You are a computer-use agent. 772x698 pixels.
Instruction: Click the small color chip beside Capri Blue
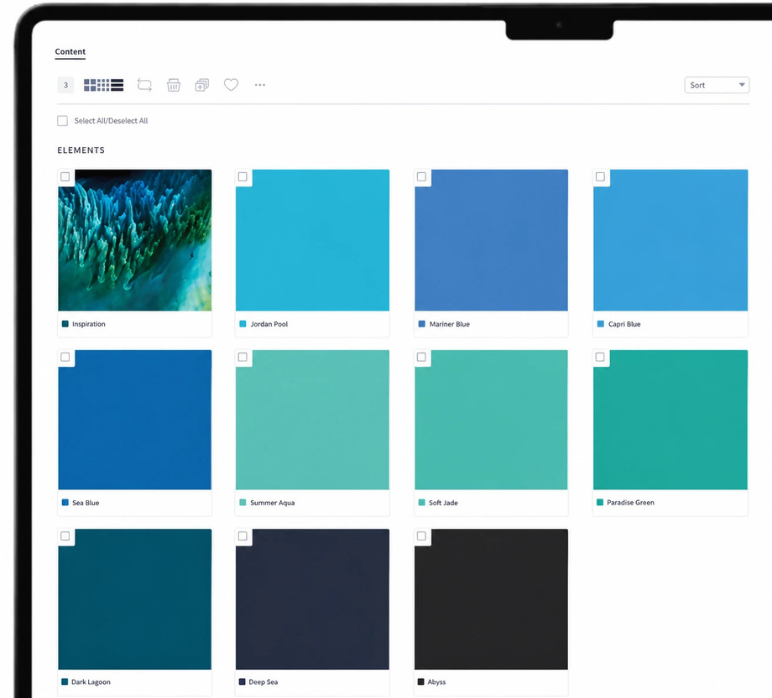coord(600,324)
